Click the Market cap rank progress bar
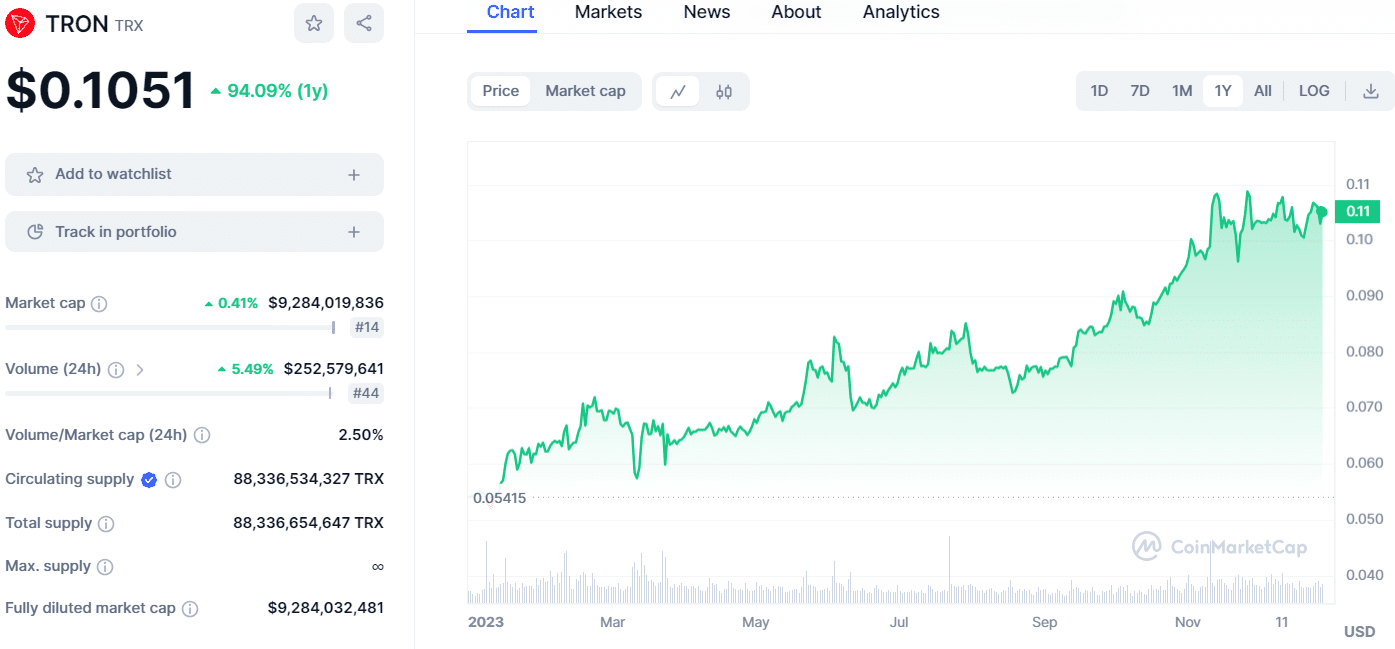Viewport: 1395px width, 649px height. pos(170,327)
